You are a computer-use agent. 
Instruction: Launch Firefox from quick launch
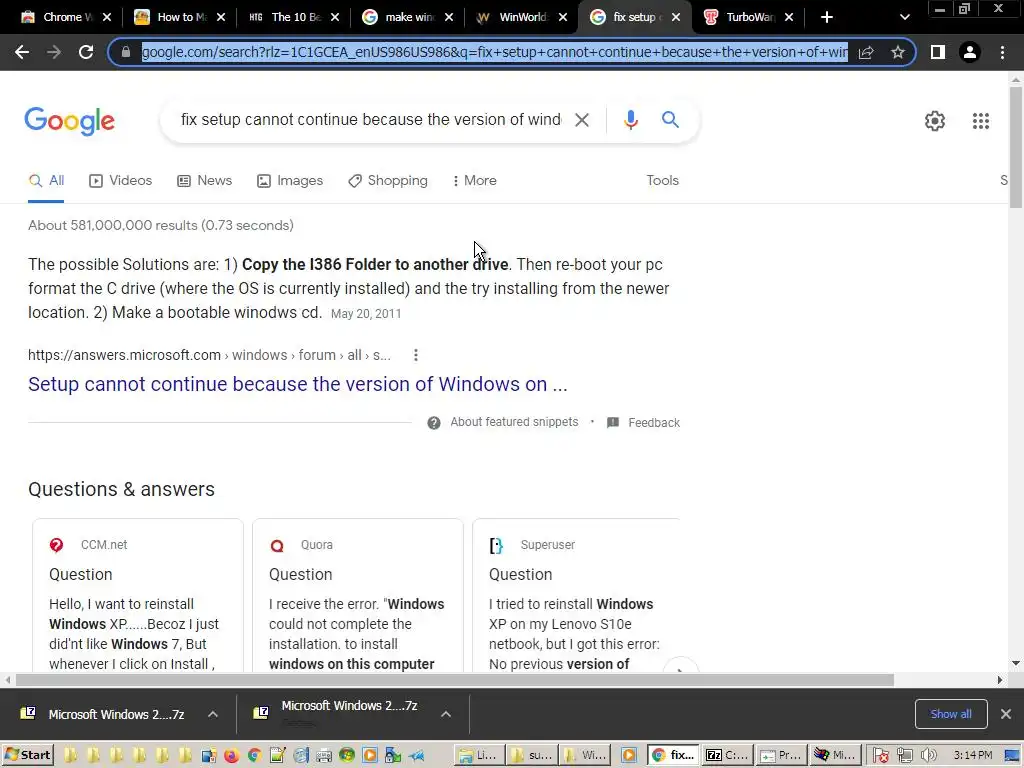pos(231,756)
